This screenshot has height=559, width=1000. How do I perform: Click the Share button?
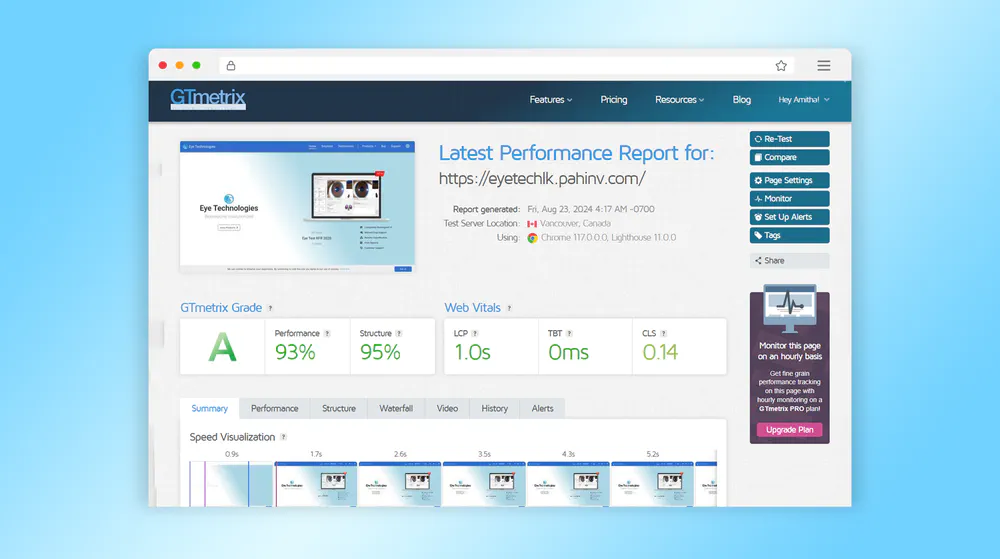[x=790, y=261]
